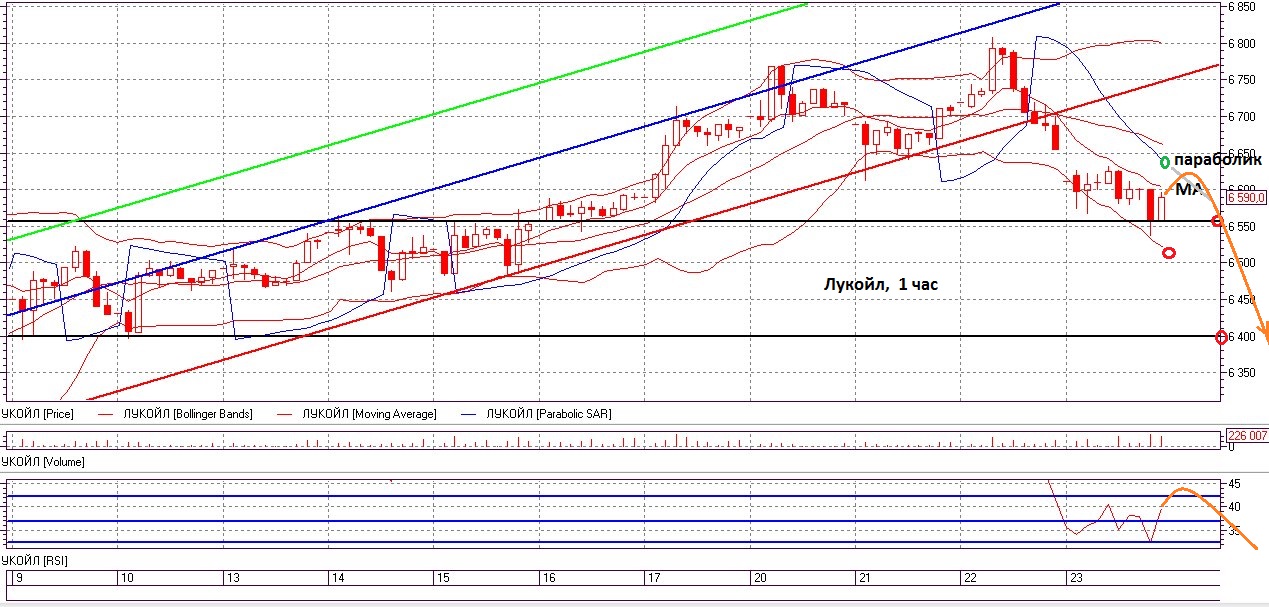This screenshot has height=607, width=1269.
Task: Click the 6 650 price axis label
Action: [1241, 153]
